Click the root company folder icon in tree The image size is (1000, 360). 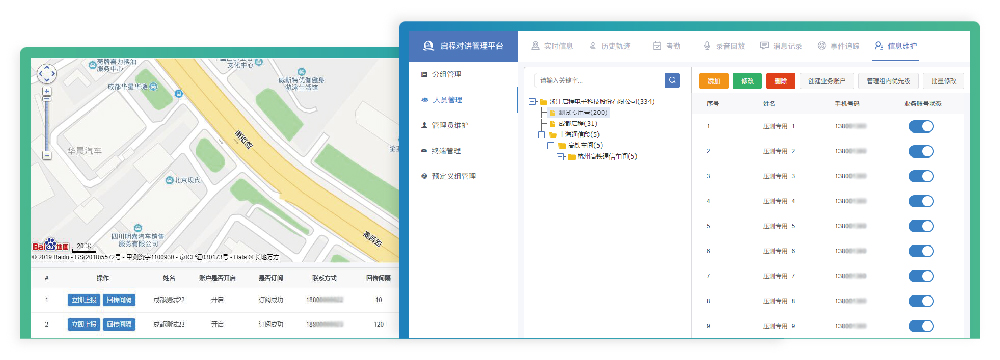point(543,101)
